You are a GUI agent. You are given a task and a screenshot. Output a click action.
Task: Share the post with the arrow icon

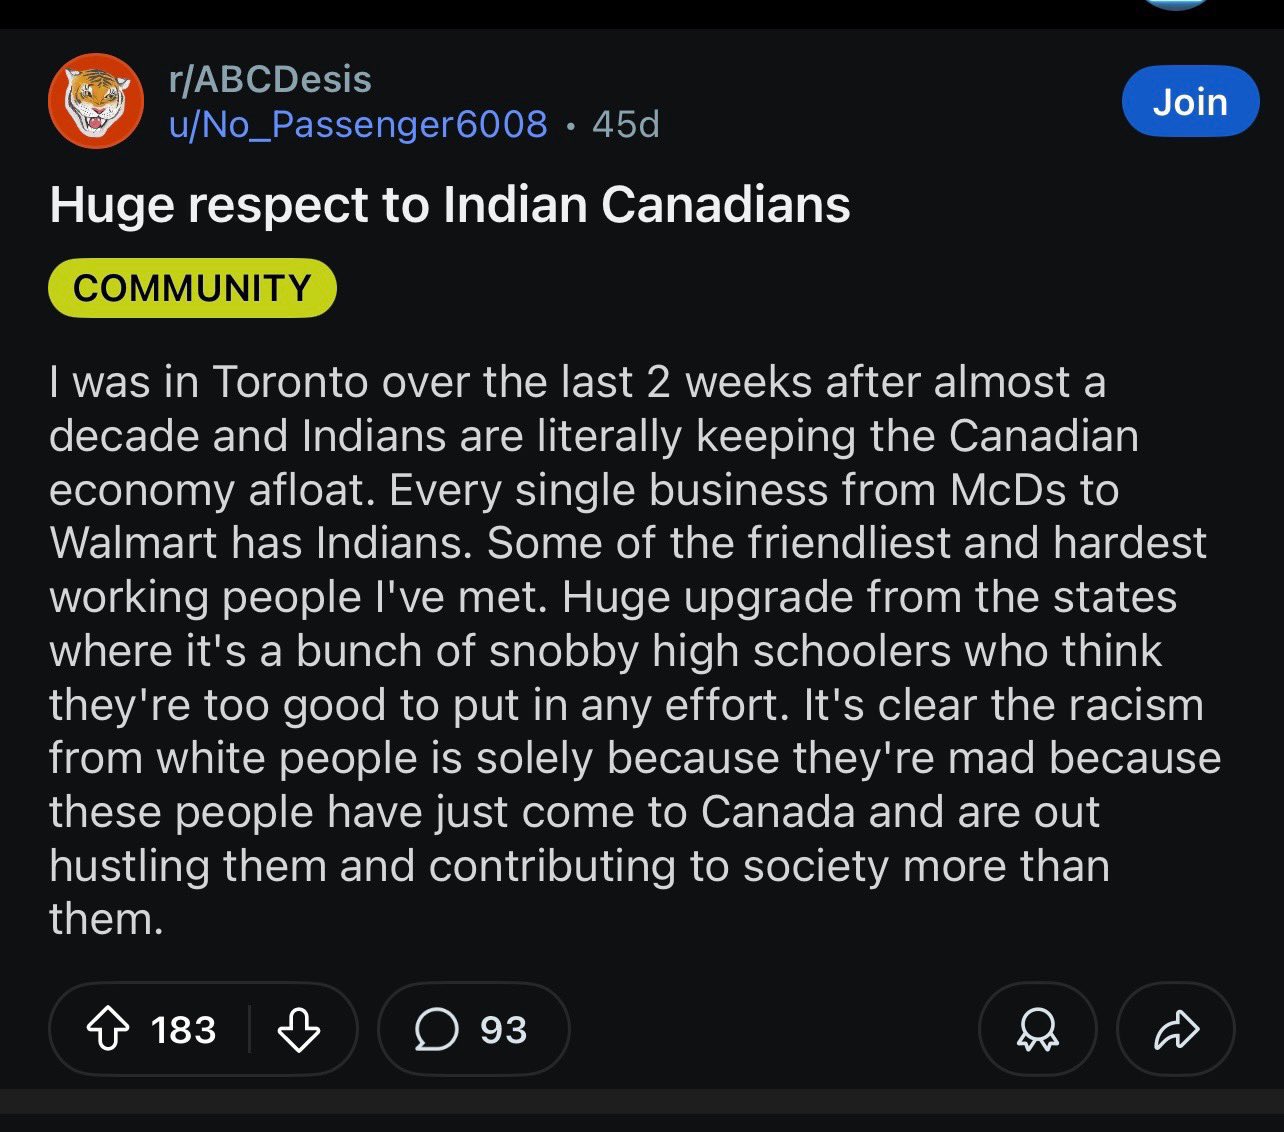[x=1175, y=1029]
